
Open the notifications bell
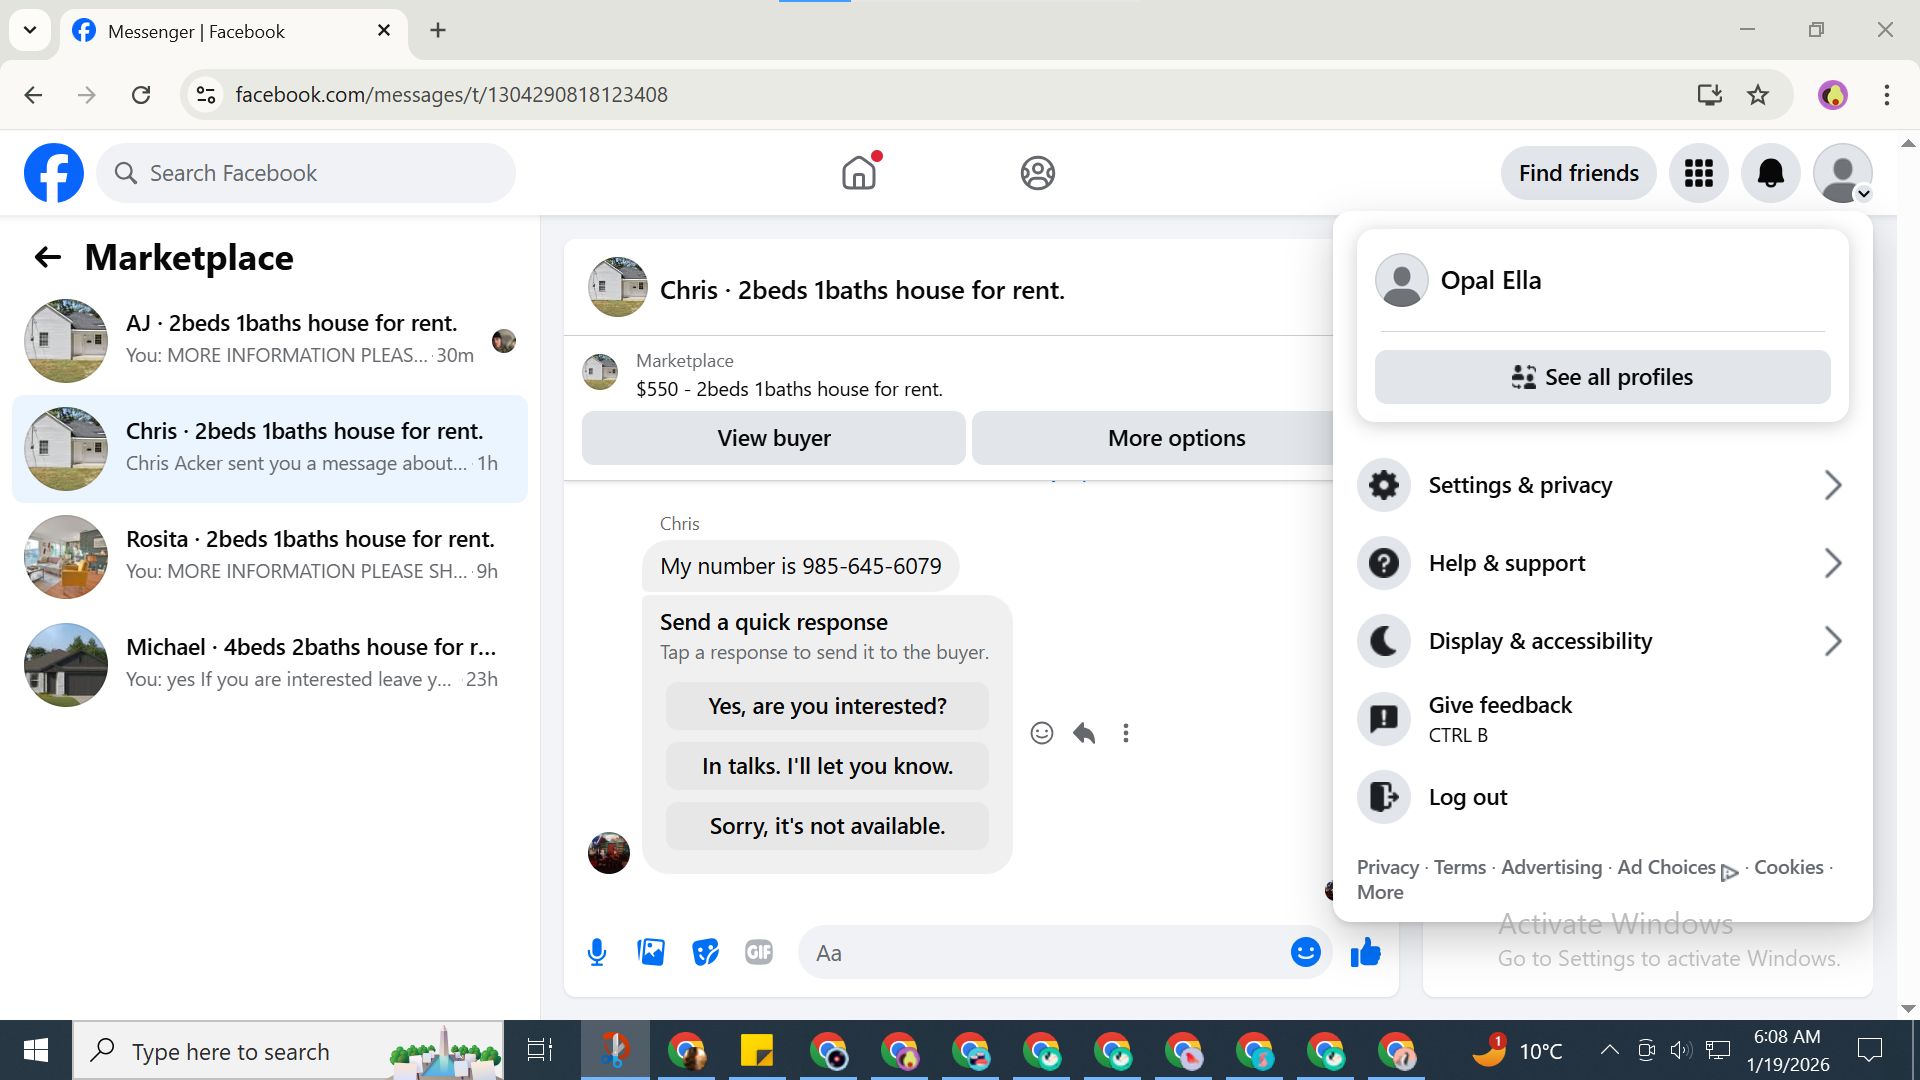click(1771, 173)
